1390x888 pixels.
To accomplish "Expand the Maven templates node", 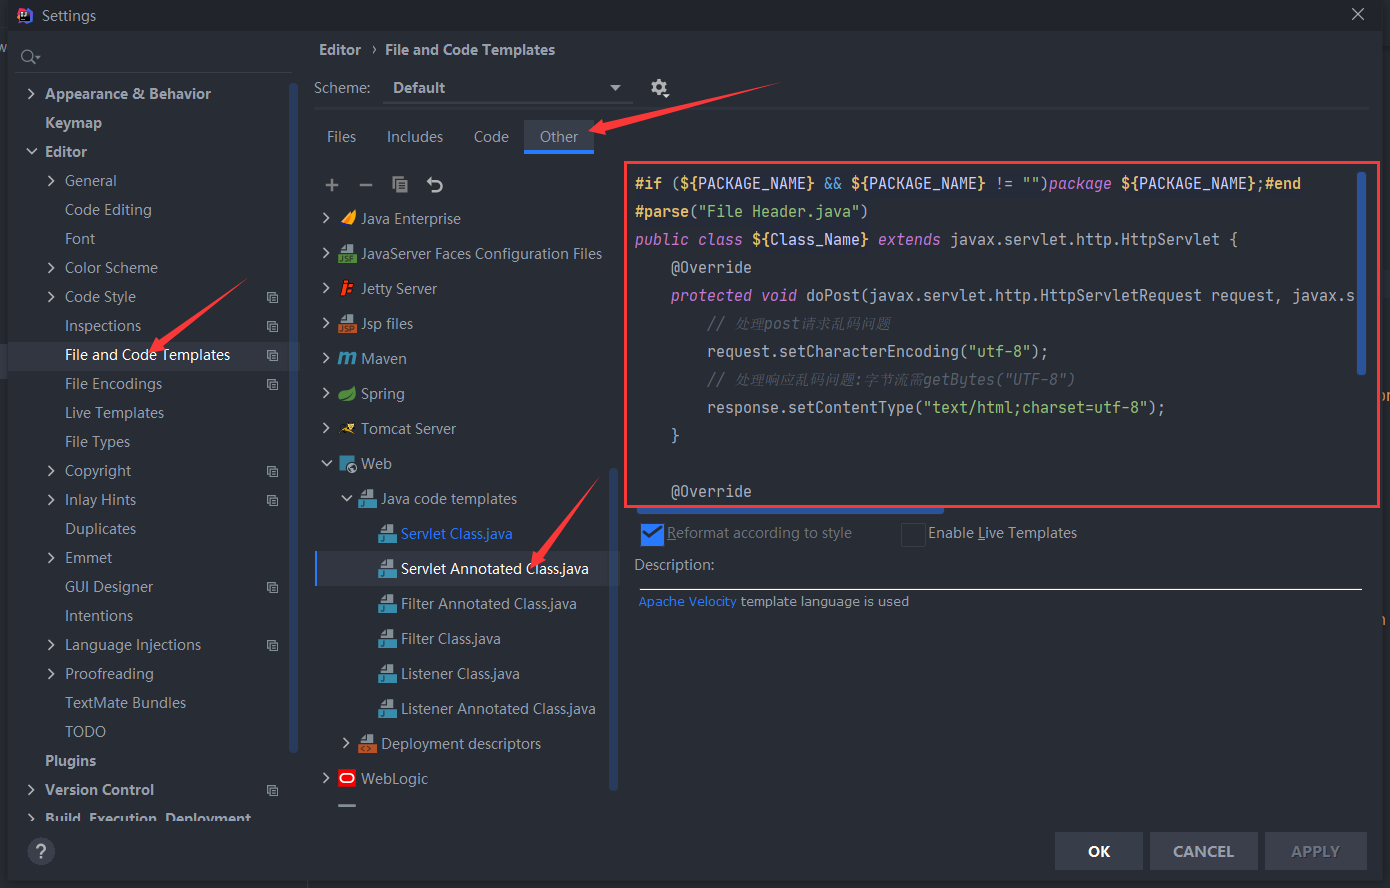I will (326, 359).
